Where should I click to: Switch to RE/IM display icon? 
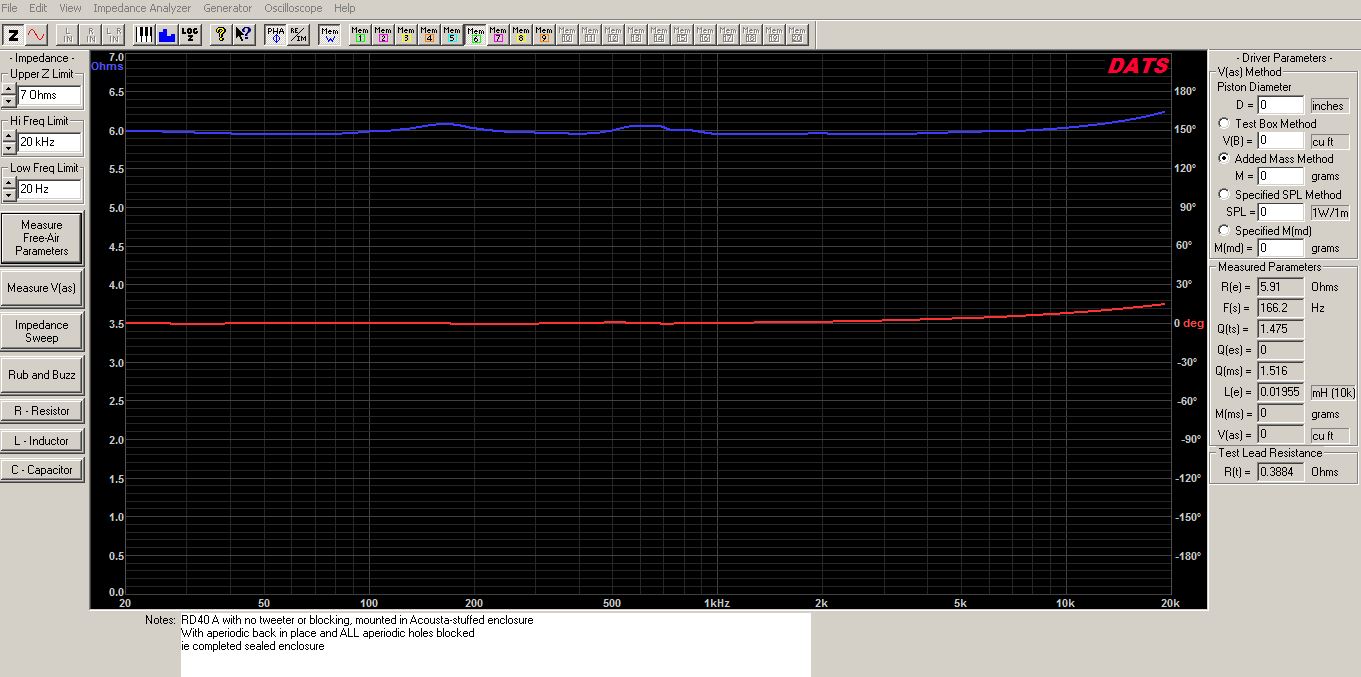[x=298, y=35]
